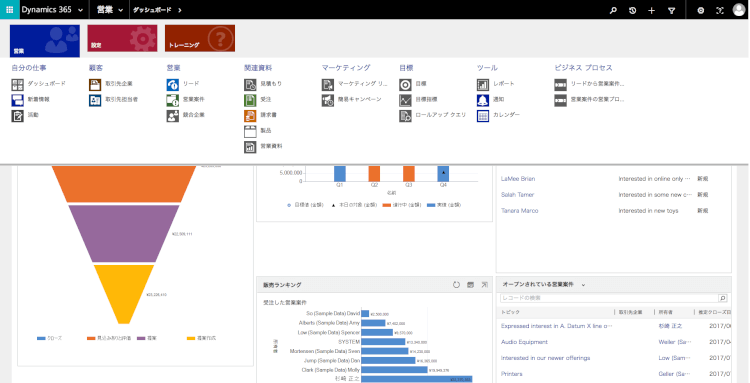The image size is (750, 383).
Task: Click the chevron next to ダッシュボード breadcrumb
Action: coord(180,10)
